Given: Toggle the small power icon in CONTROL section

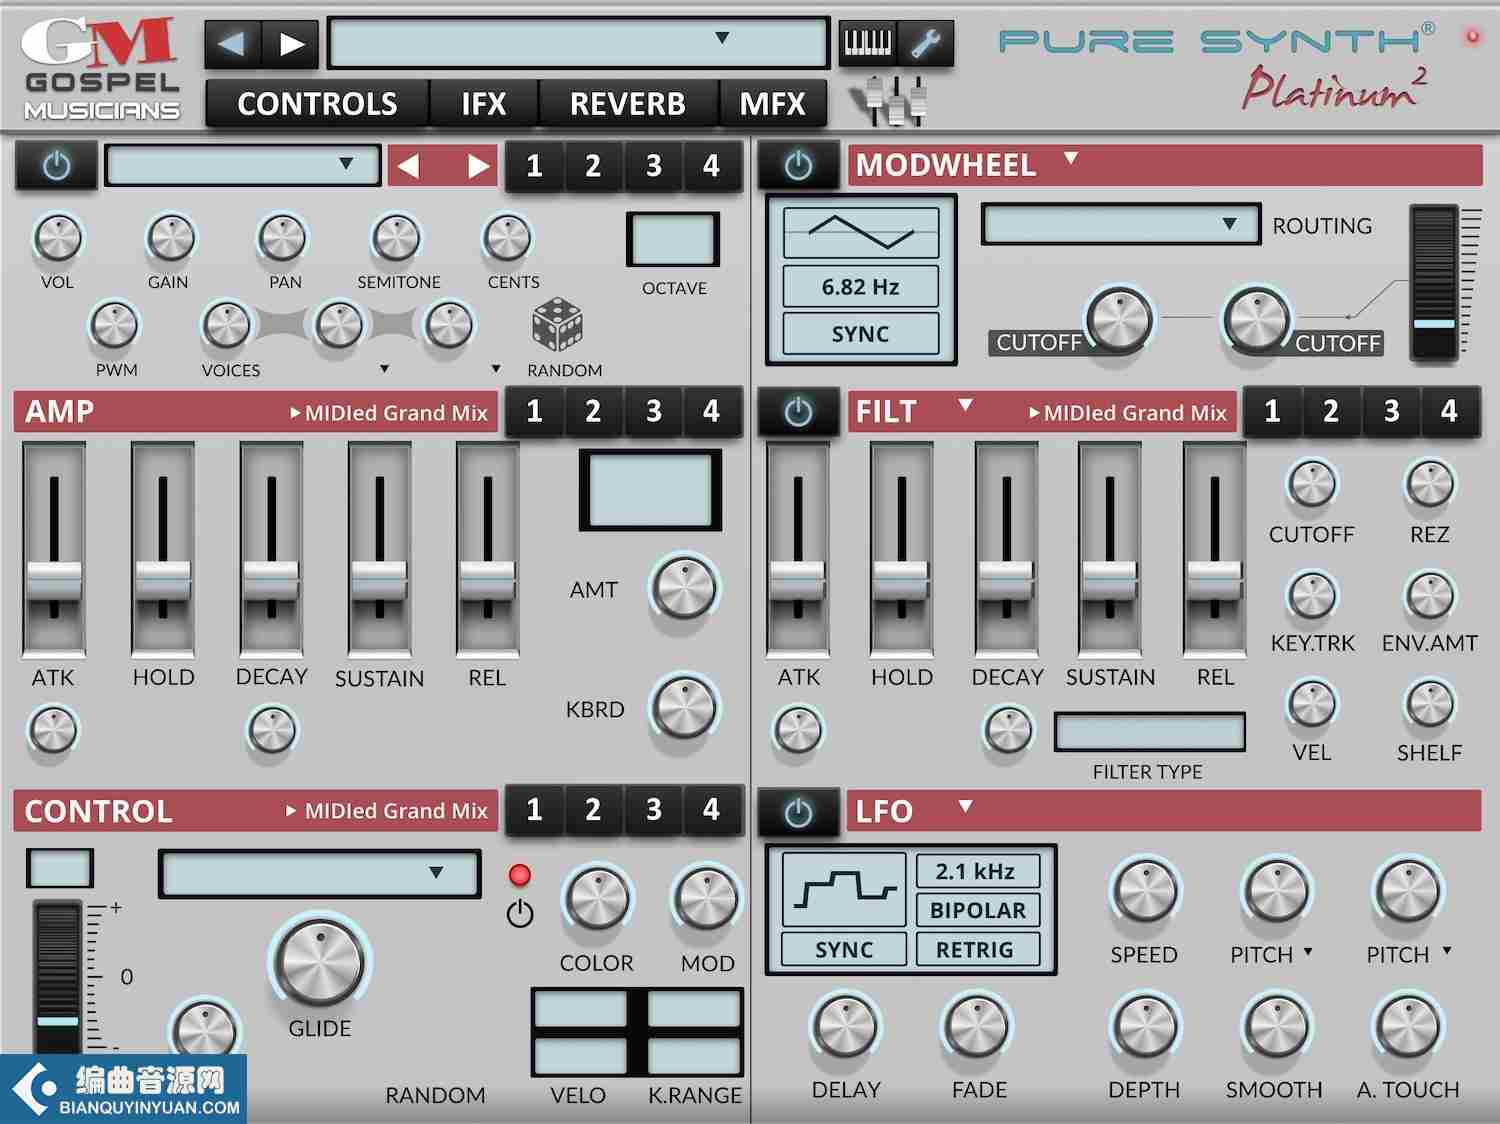Looking at the screenshot, I should 520,913.
